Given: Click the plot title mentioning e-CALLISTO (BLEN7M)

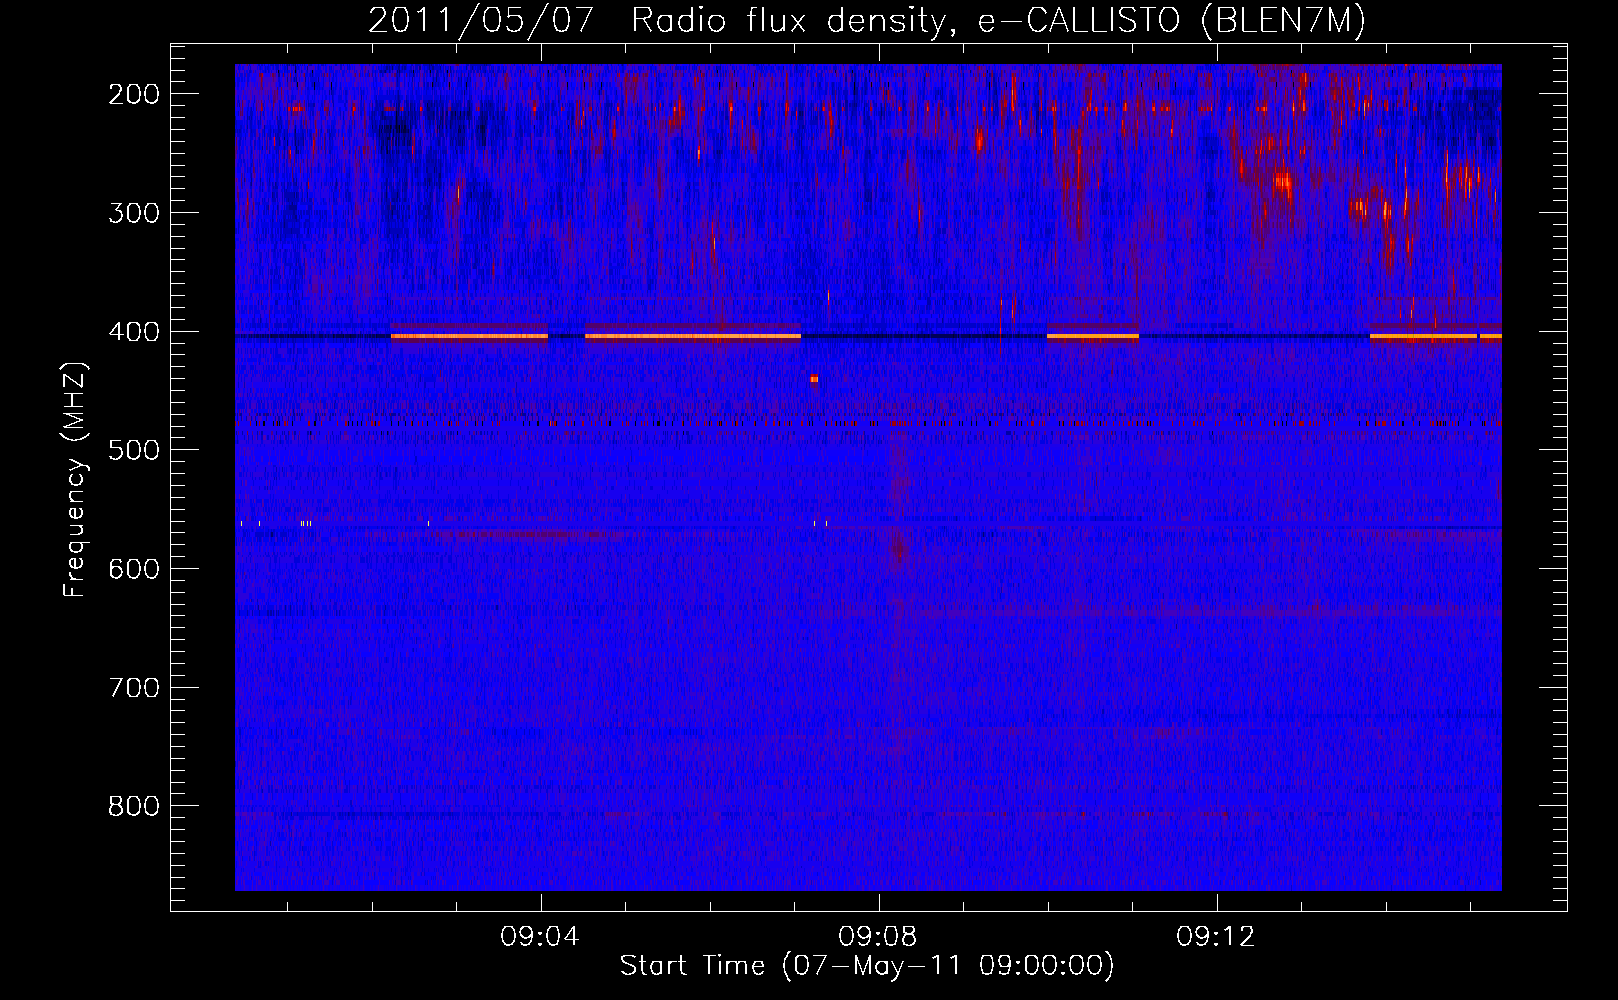Looking at the screenshot, I should (867, 21).
